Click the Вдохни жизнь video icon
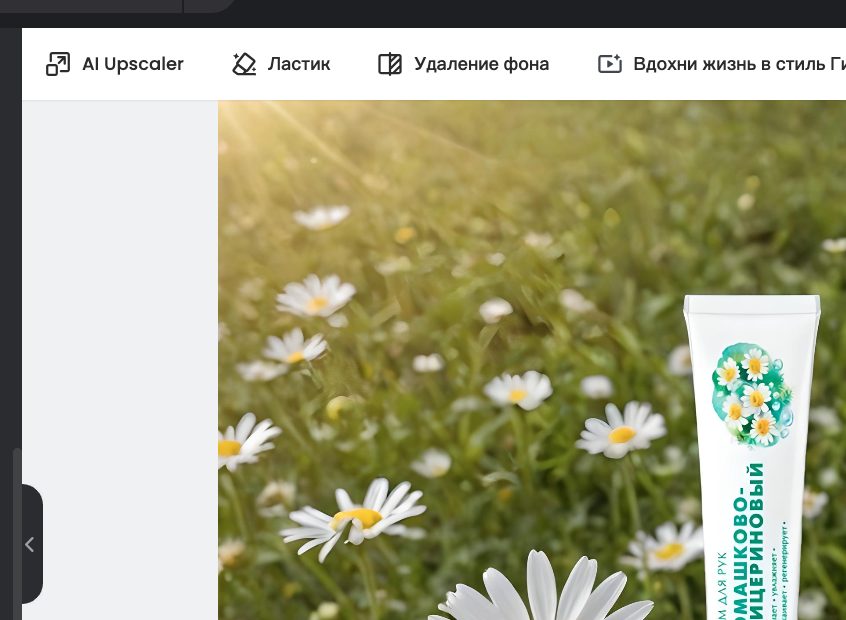Viewport: 846px width, 620px height. [x=610, y=64]
